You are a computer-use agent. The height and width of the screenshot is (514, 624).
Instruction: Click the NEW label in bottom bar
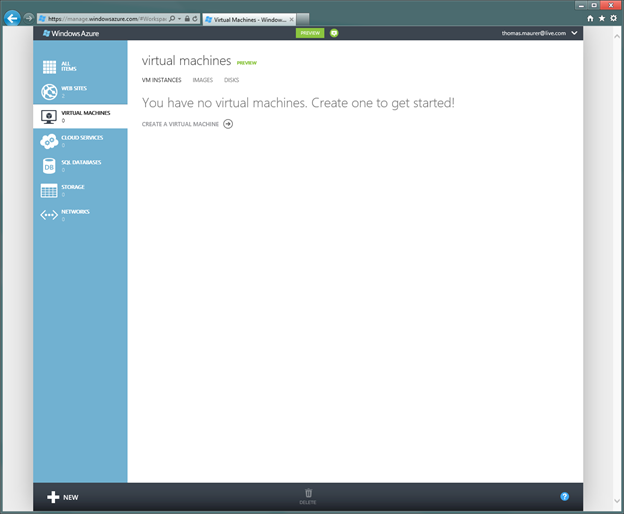(70, 497)
